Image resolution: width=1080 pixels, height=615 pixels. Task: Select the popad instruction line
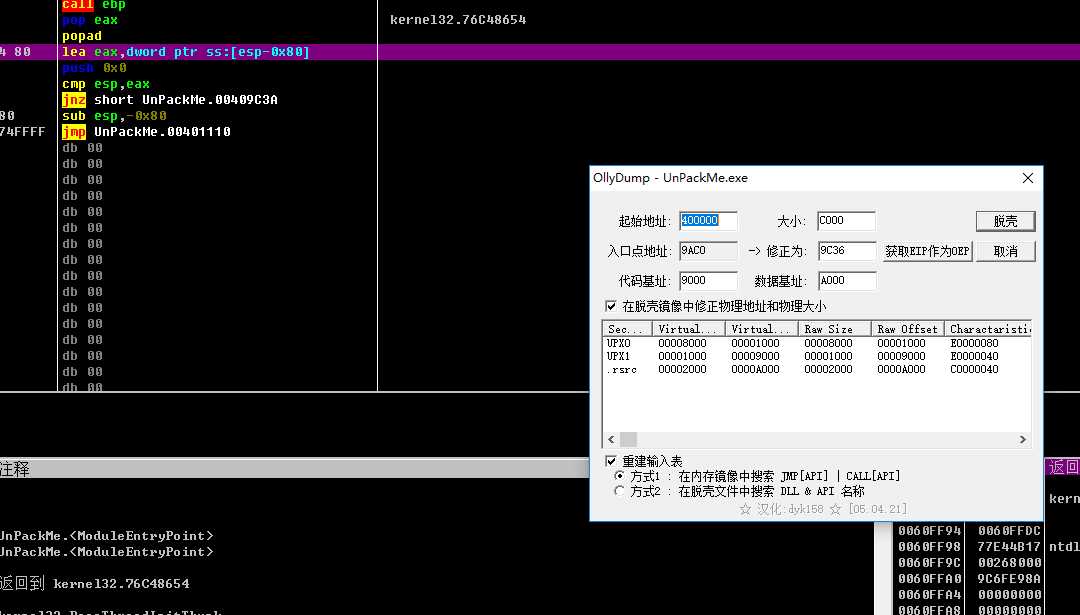(81, 36)
